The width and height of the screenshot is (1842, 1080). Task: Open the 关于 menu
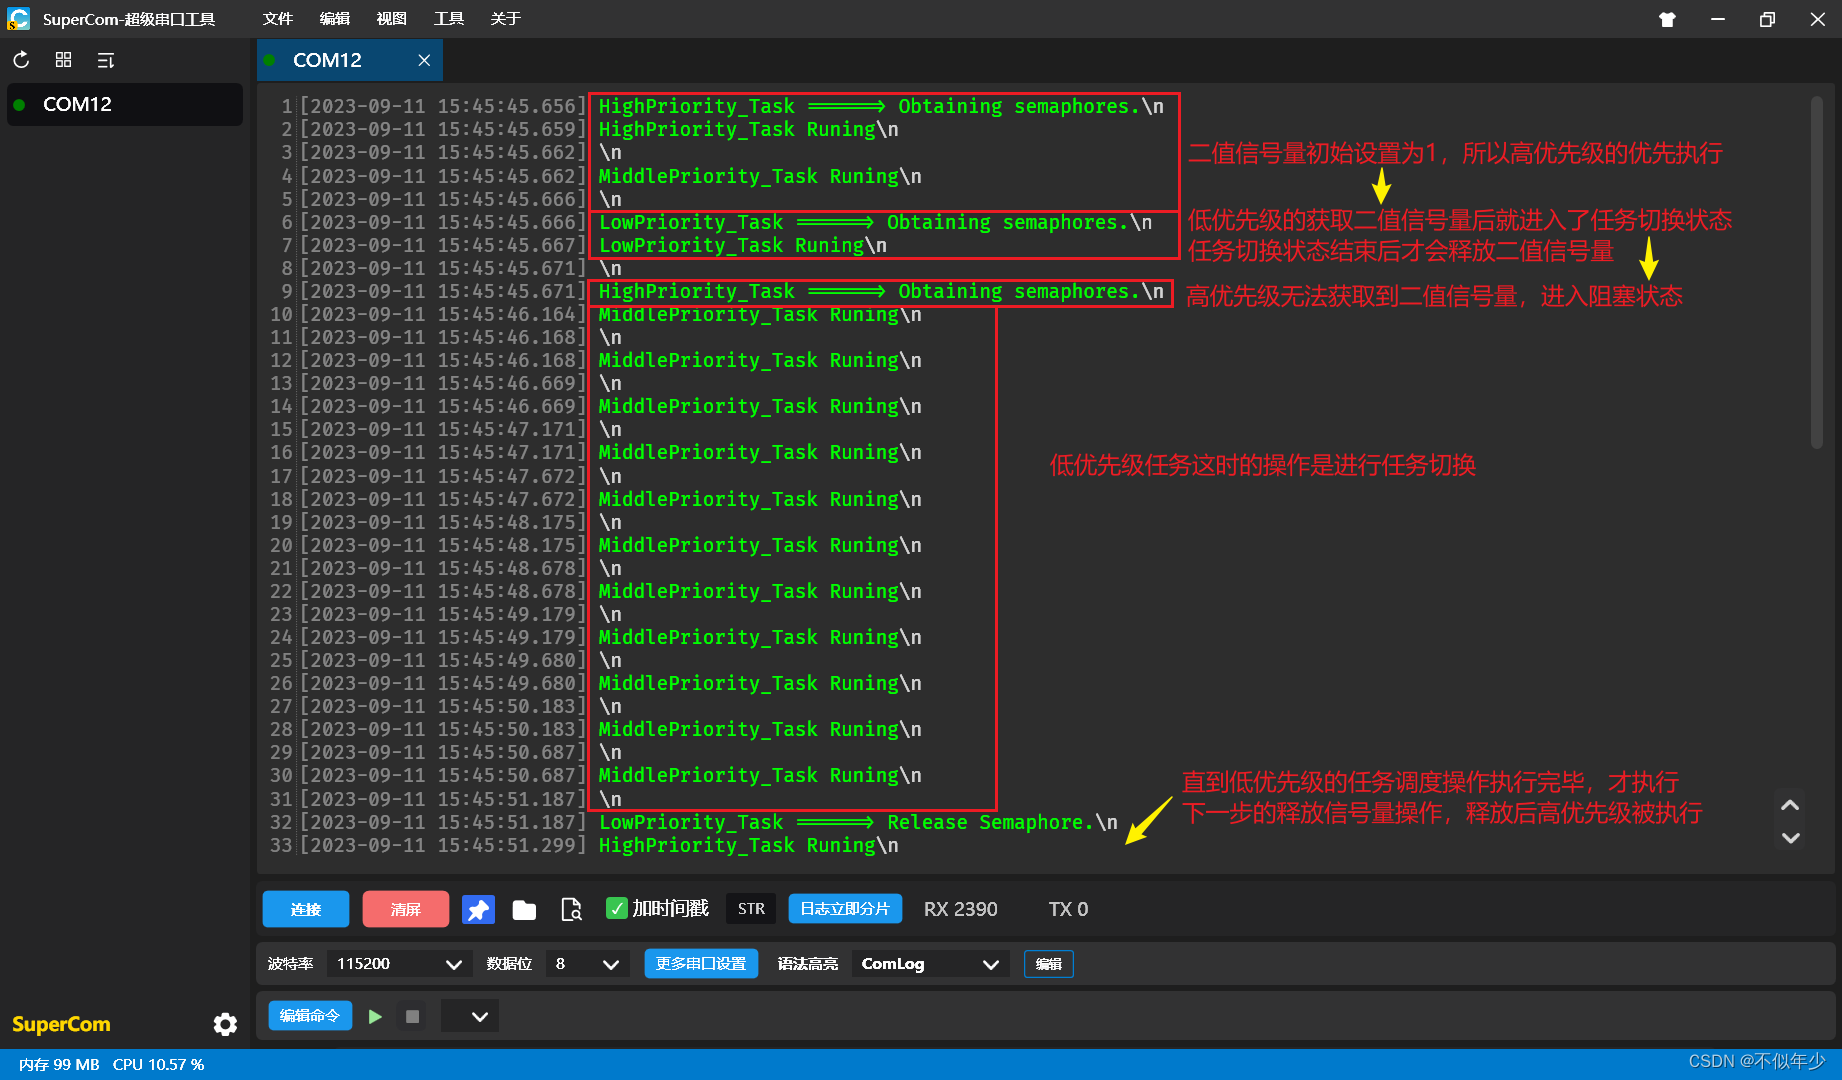point(505,19)
